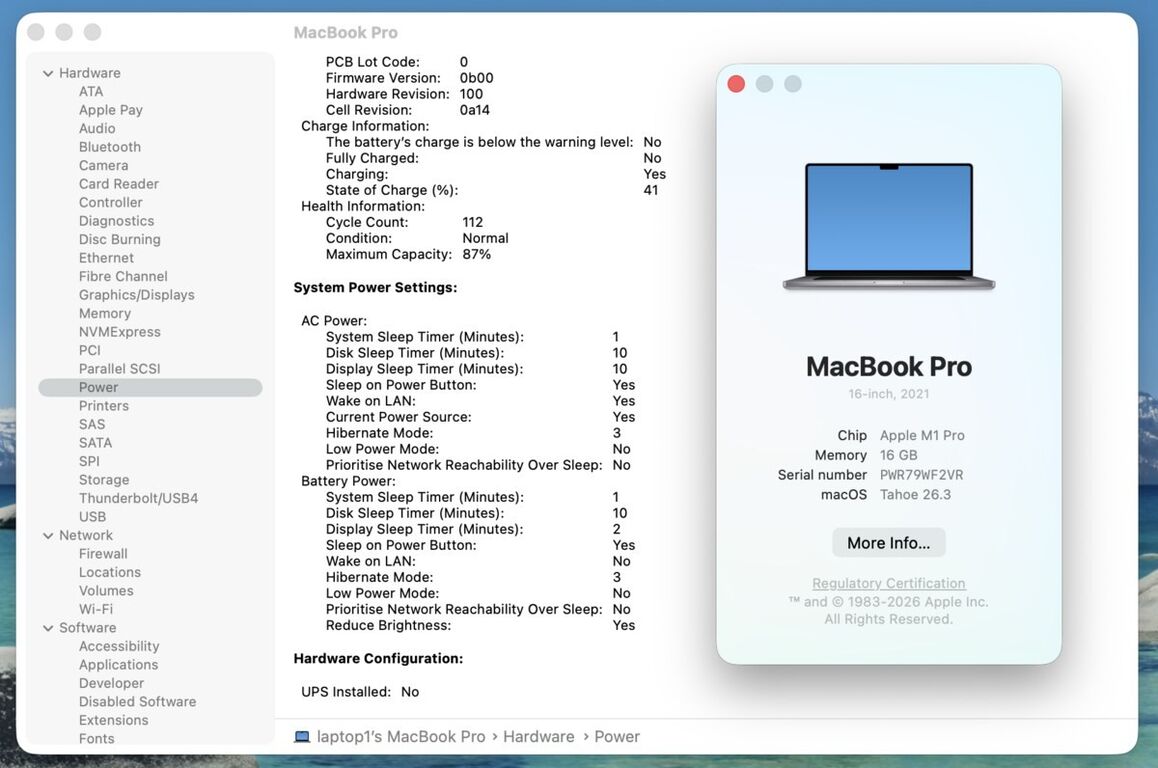Click the chip value Apple M1 Pro
Viewport: 1158px width, 768px height.
point(922,436)
